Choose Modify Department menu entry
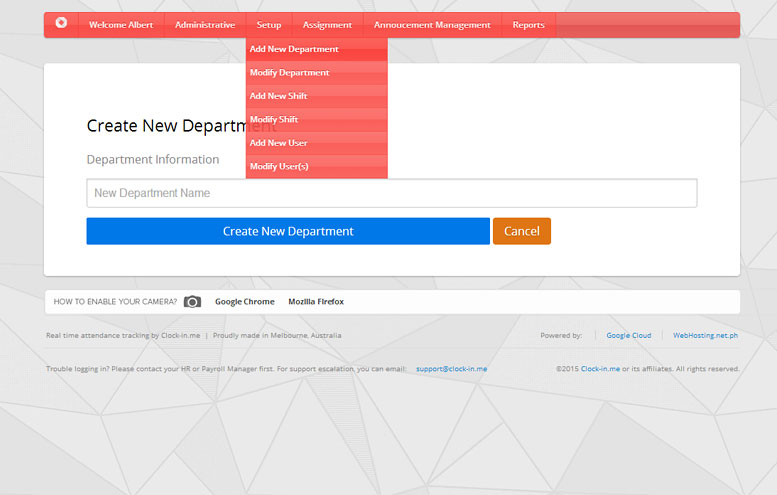This screenshot has width=777, height=495. [317, 72]
